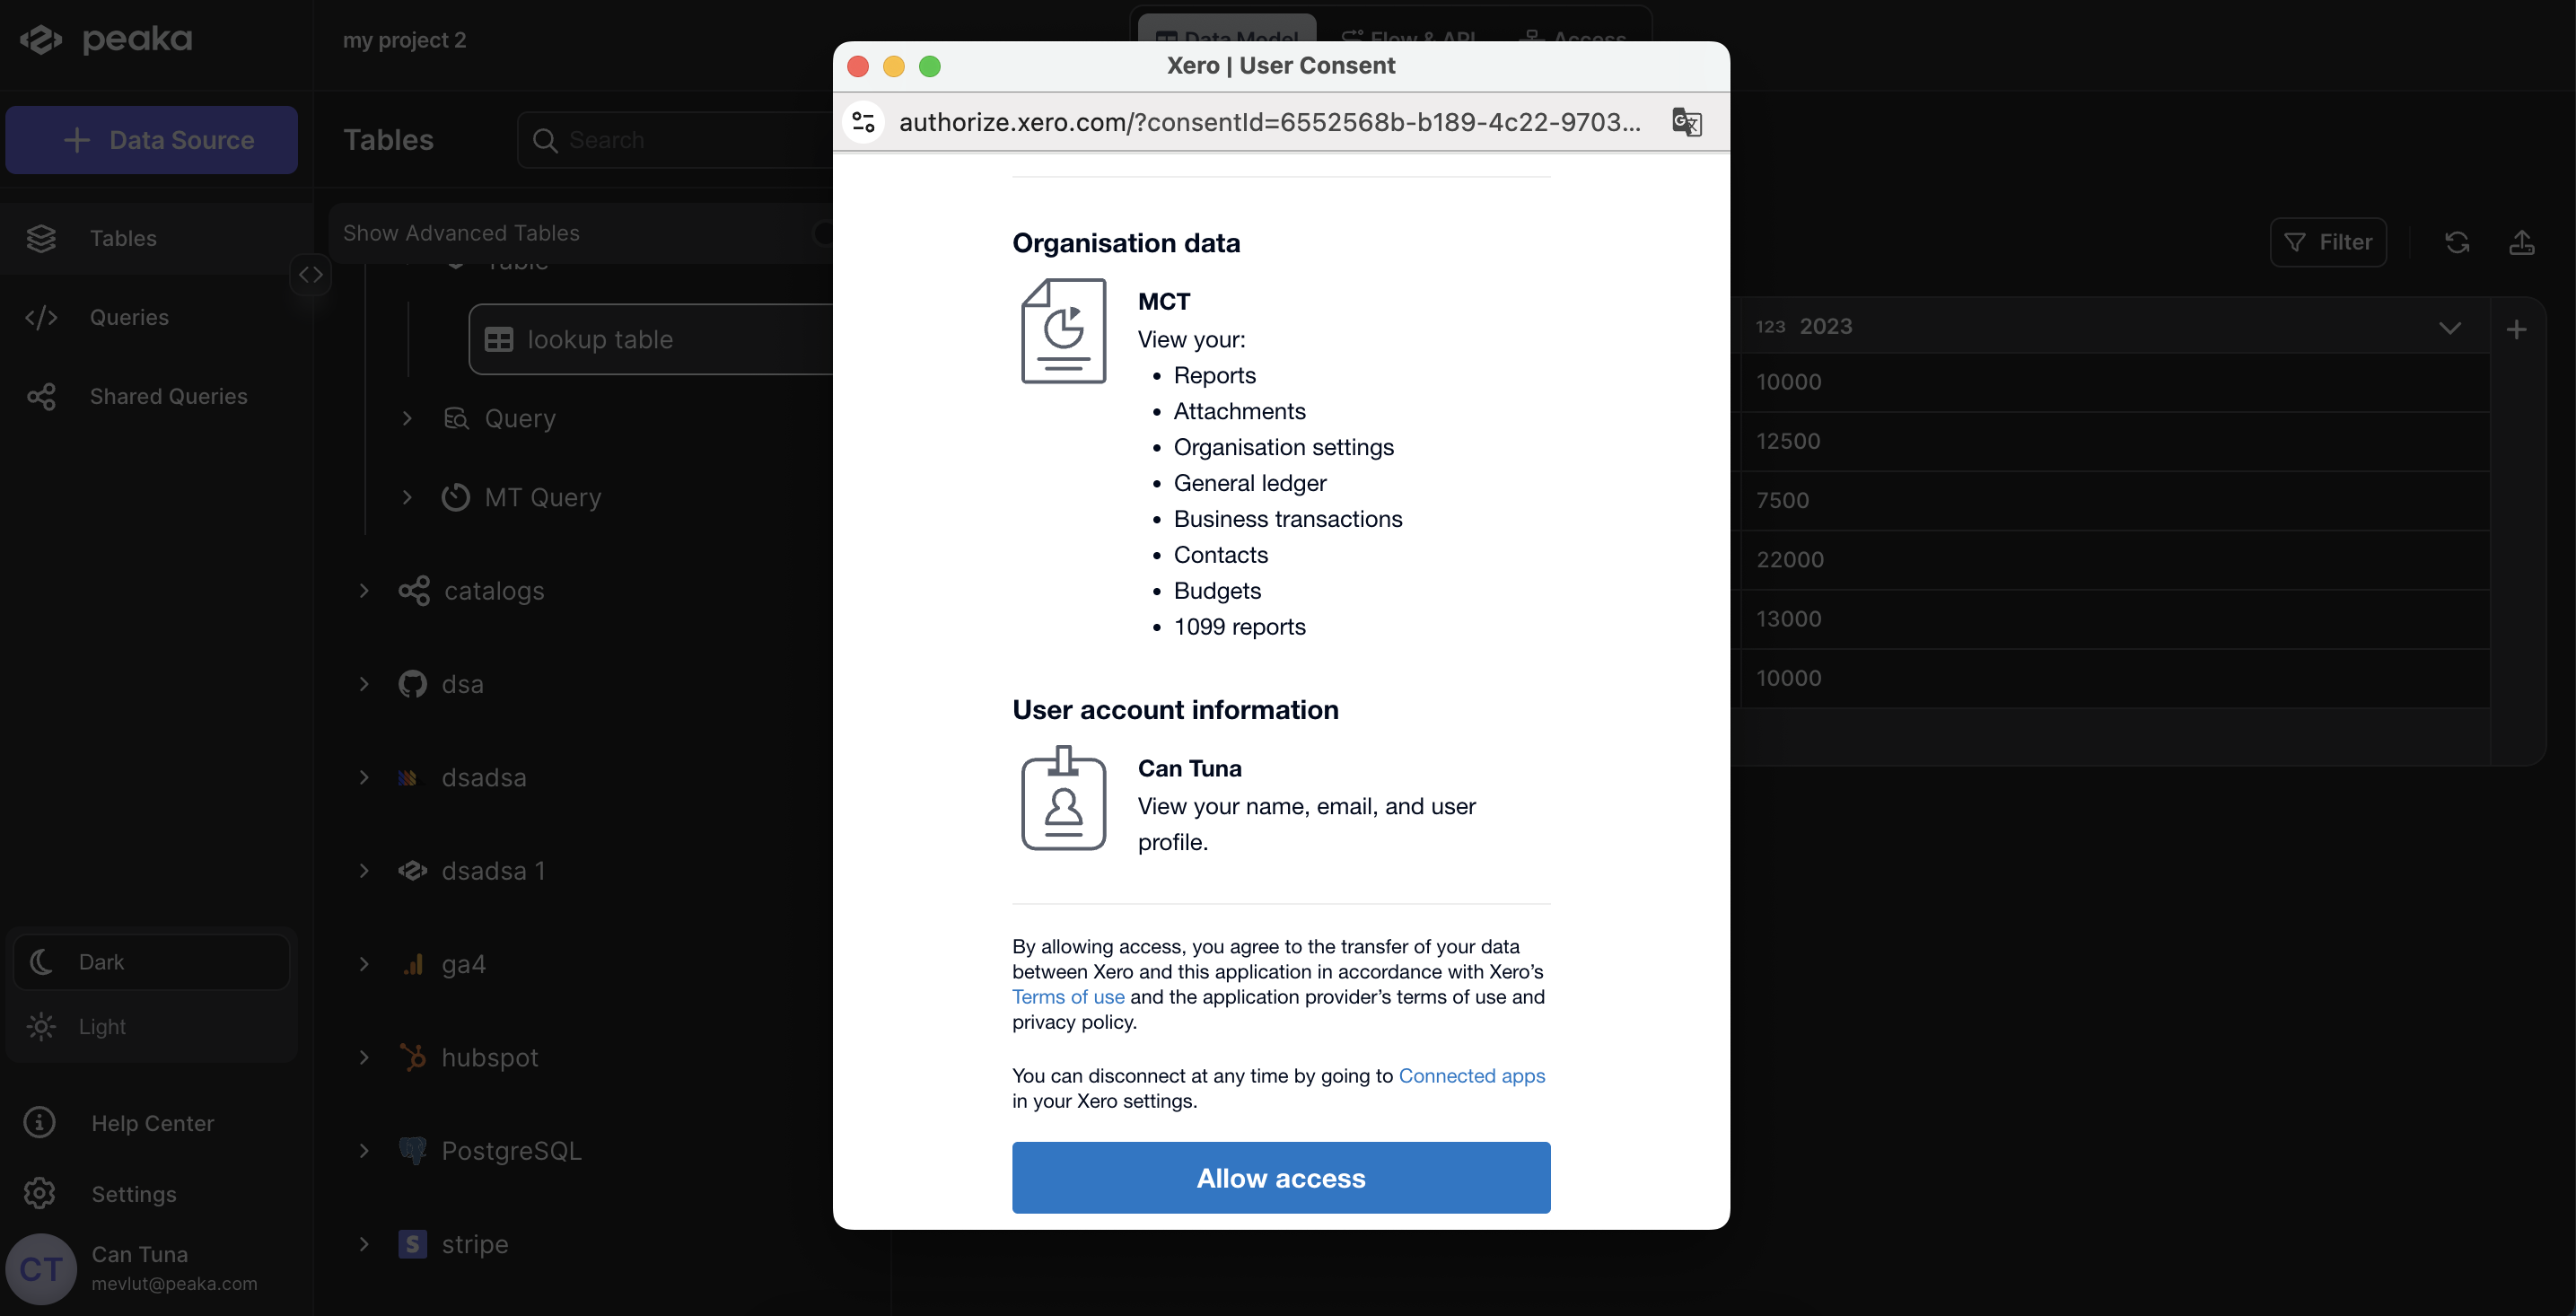Select the cell with value 22000
The image size is (2576, 1316).
pos(2114,560)
